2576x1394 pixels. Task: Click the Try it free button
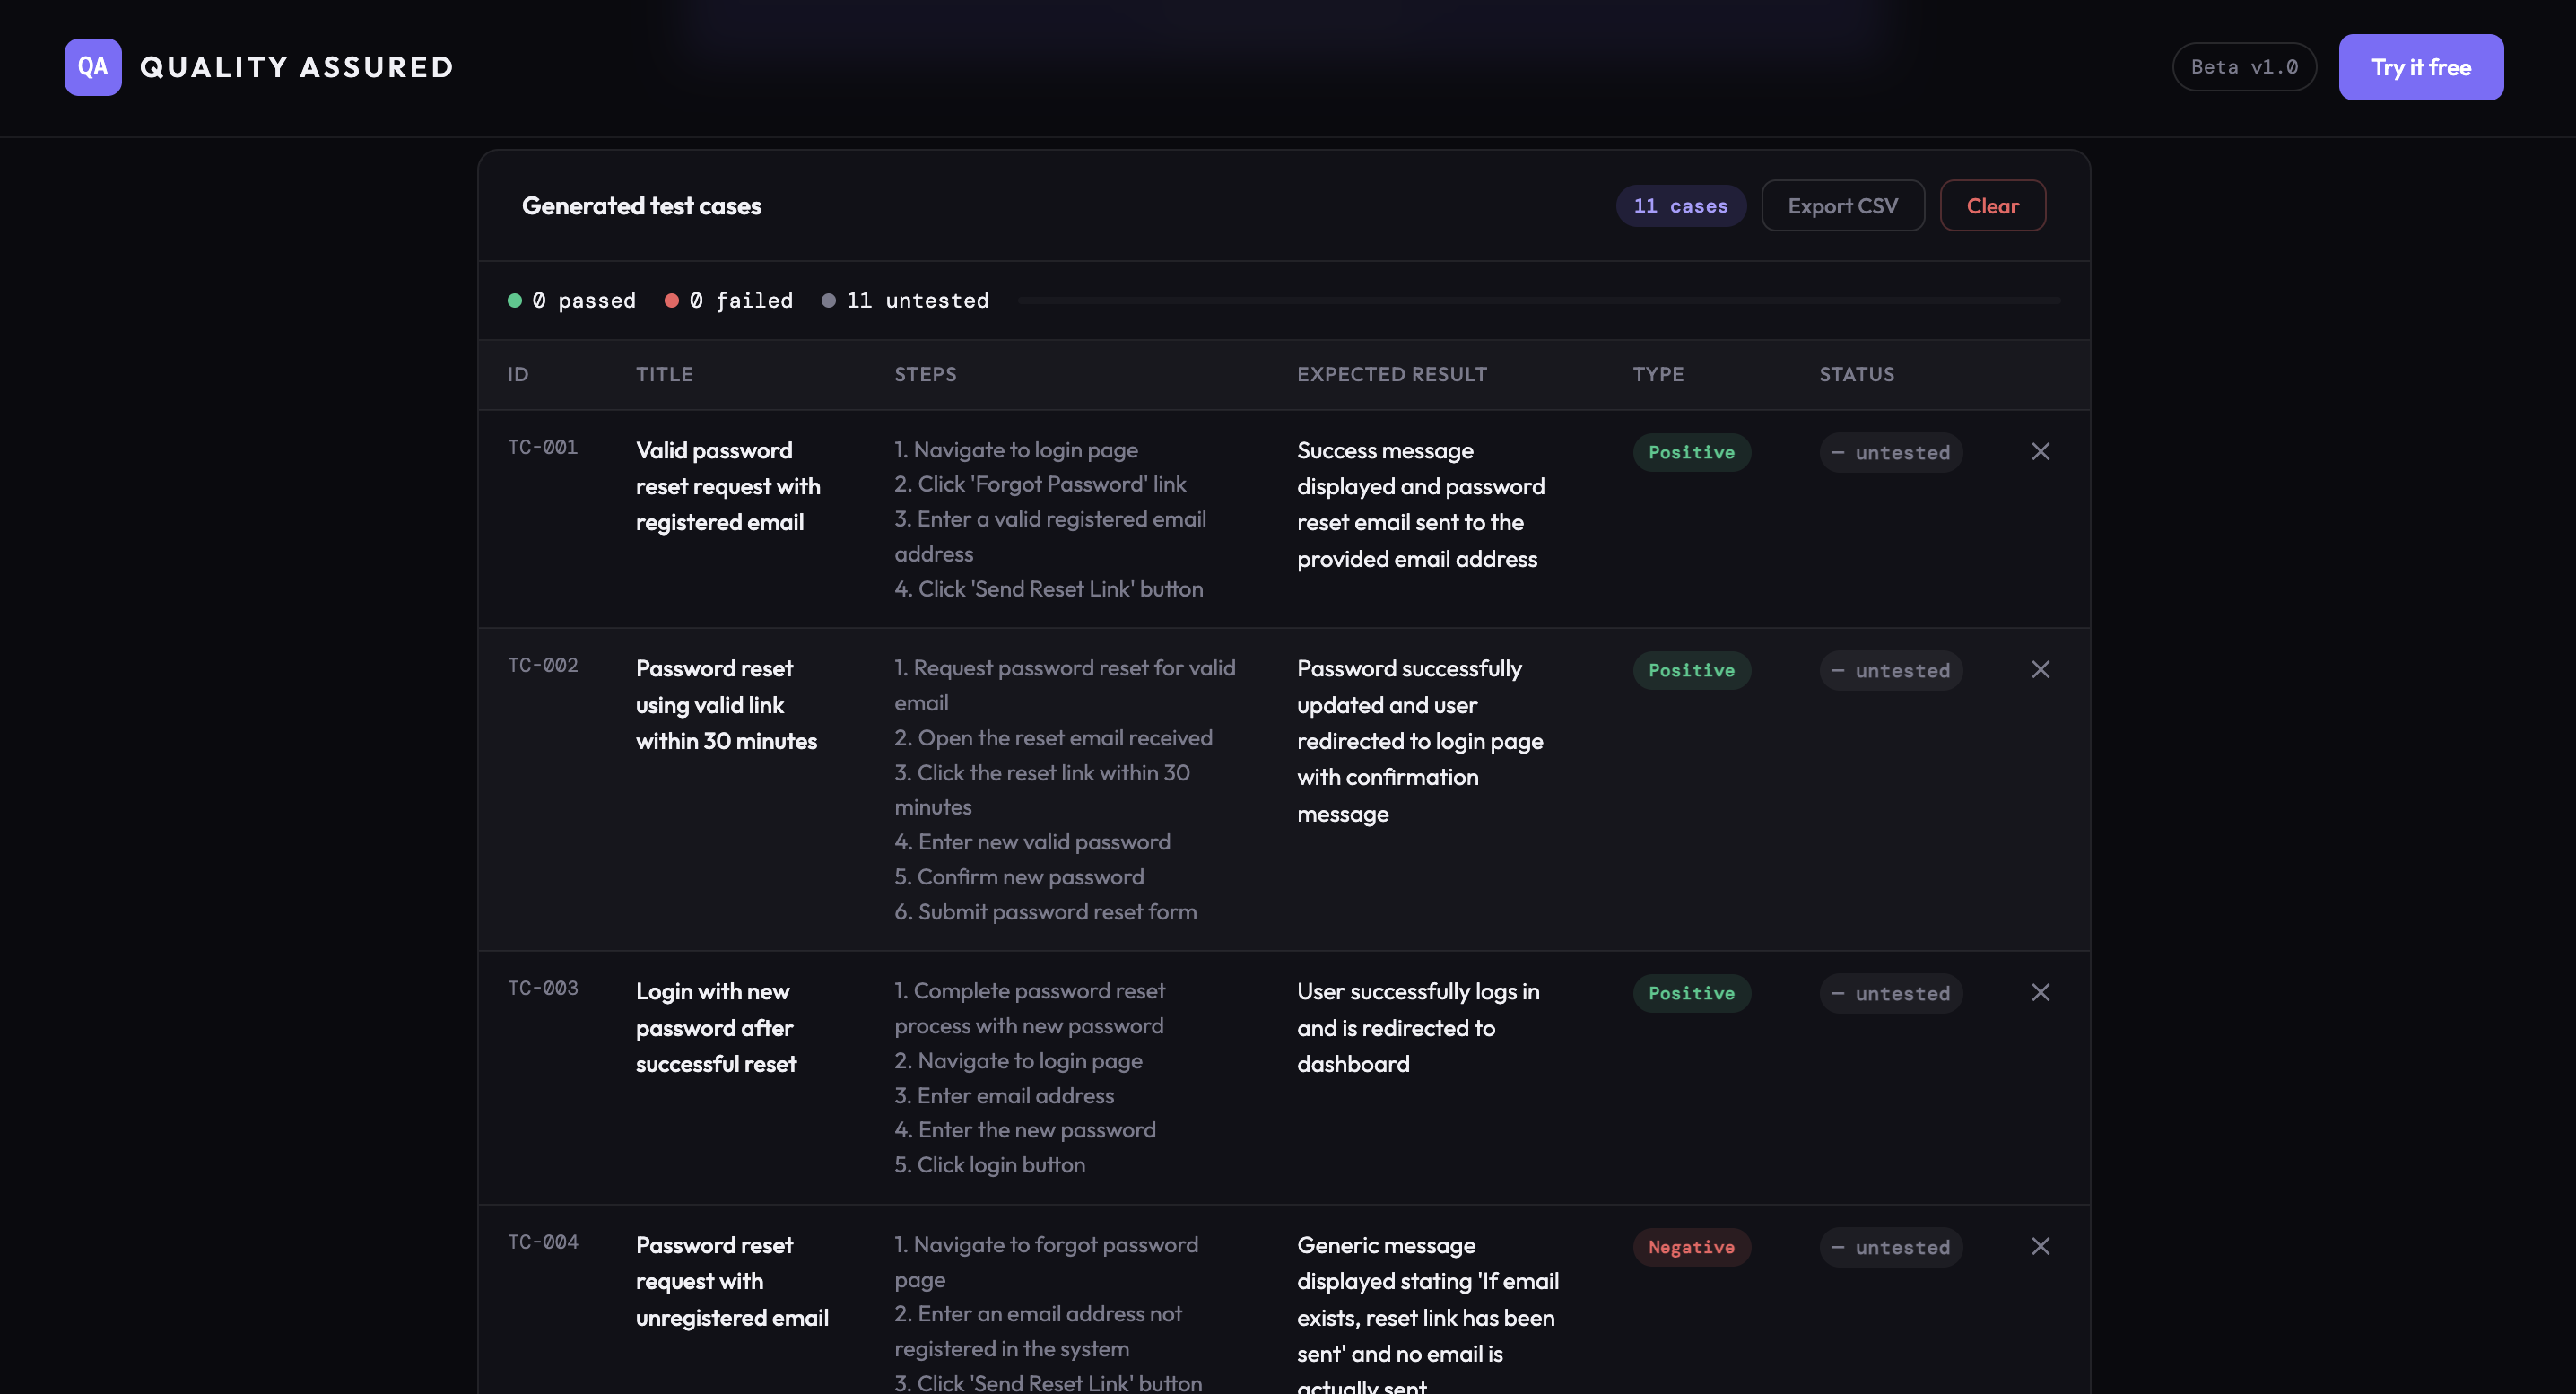[x=2420, y=67]
